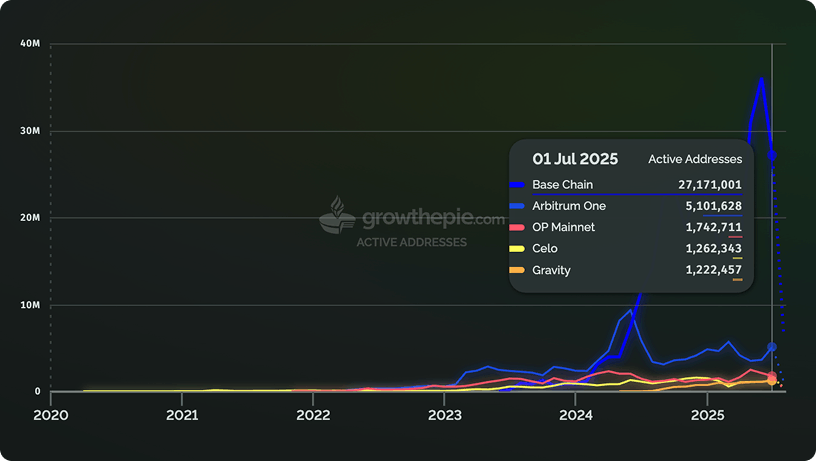Viewport: 816px width, 461px height.
Task: Click the Active Addresses tooltip header
Action: (695, 159)
